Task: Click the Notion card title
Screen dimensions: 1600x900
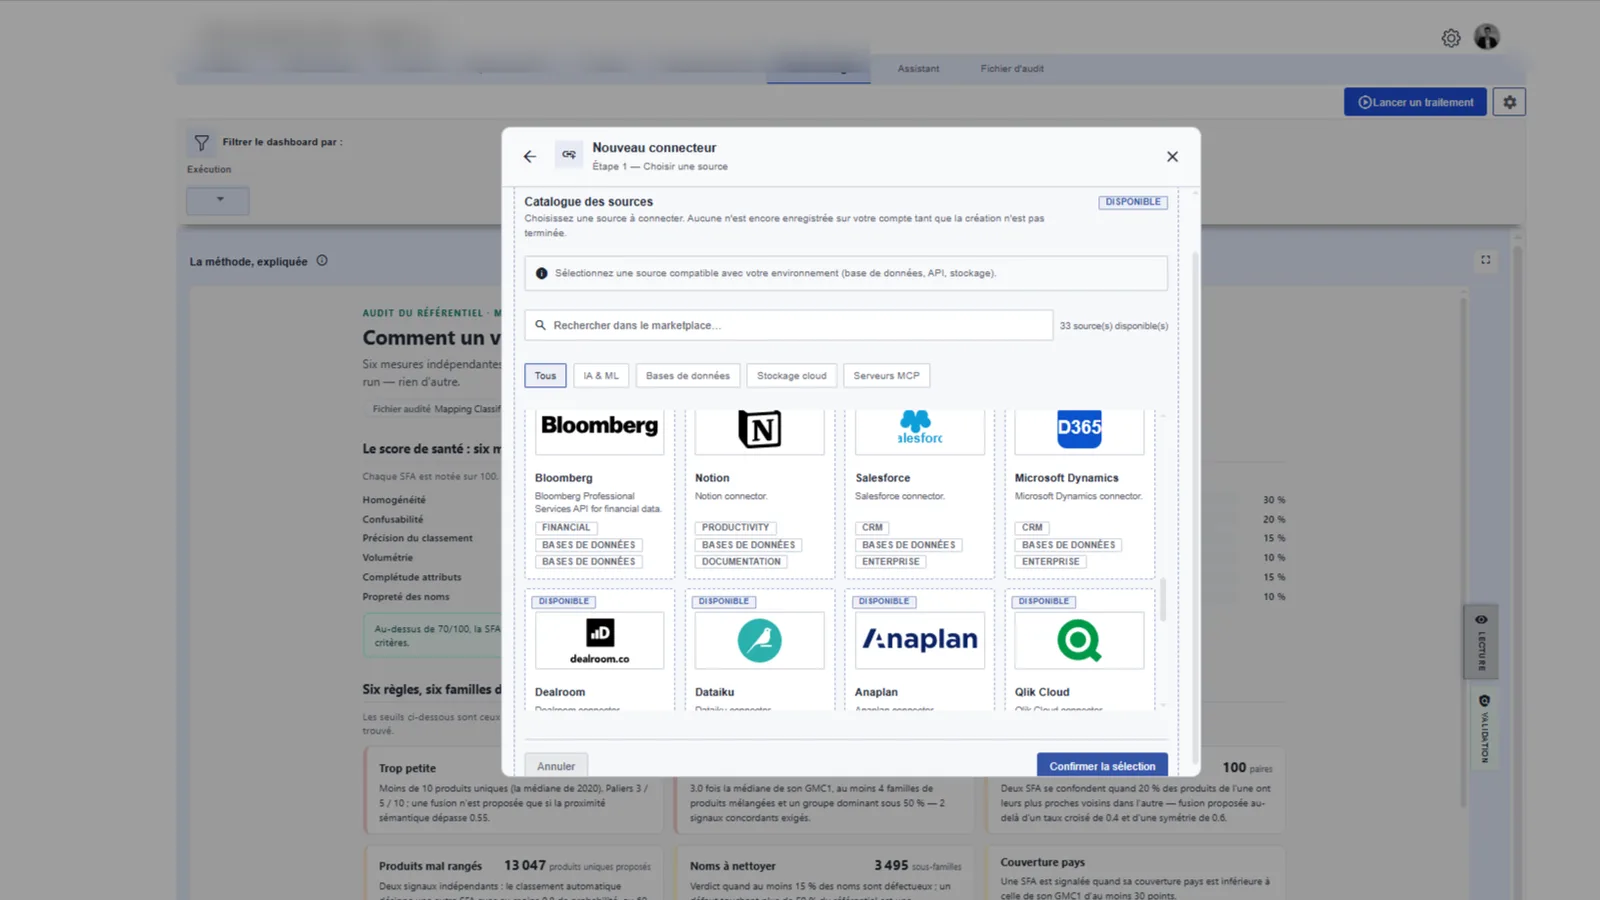Action: (712, 478)
